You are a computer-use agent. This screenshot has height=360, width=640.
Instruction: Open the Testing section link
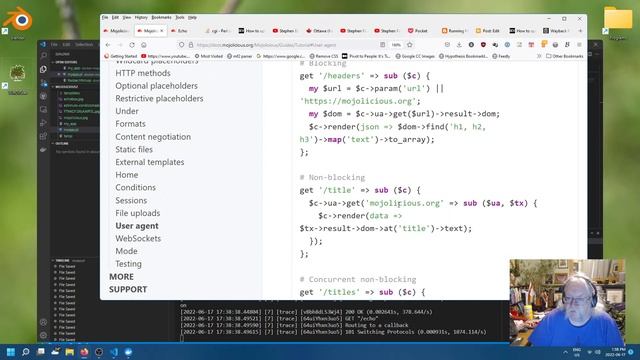[129, 264]
